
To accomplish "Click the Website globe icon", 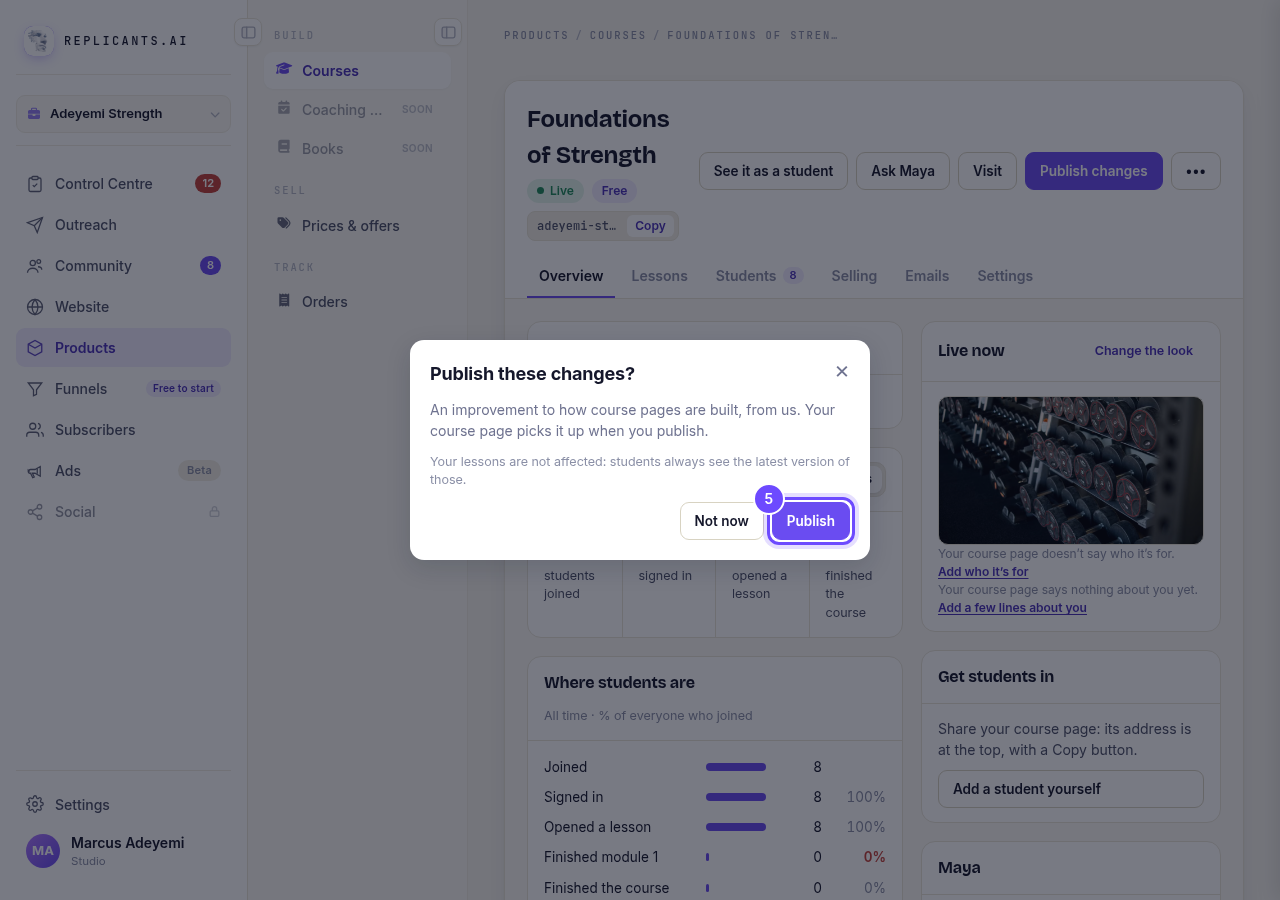I will (x=35, y=307).
